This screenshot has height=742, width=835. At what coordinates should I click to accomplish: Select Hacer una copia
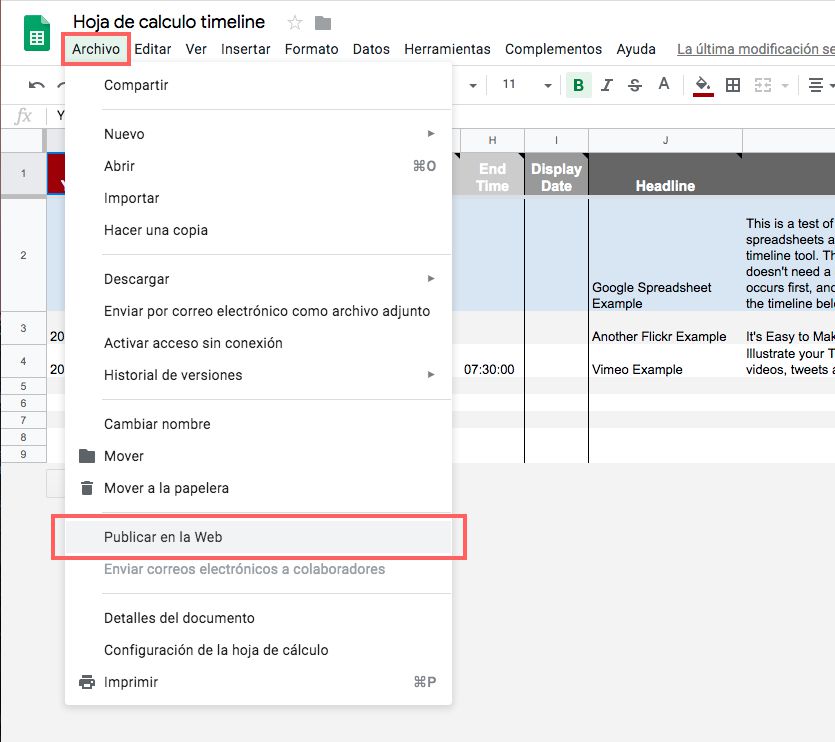coord(258,230)
